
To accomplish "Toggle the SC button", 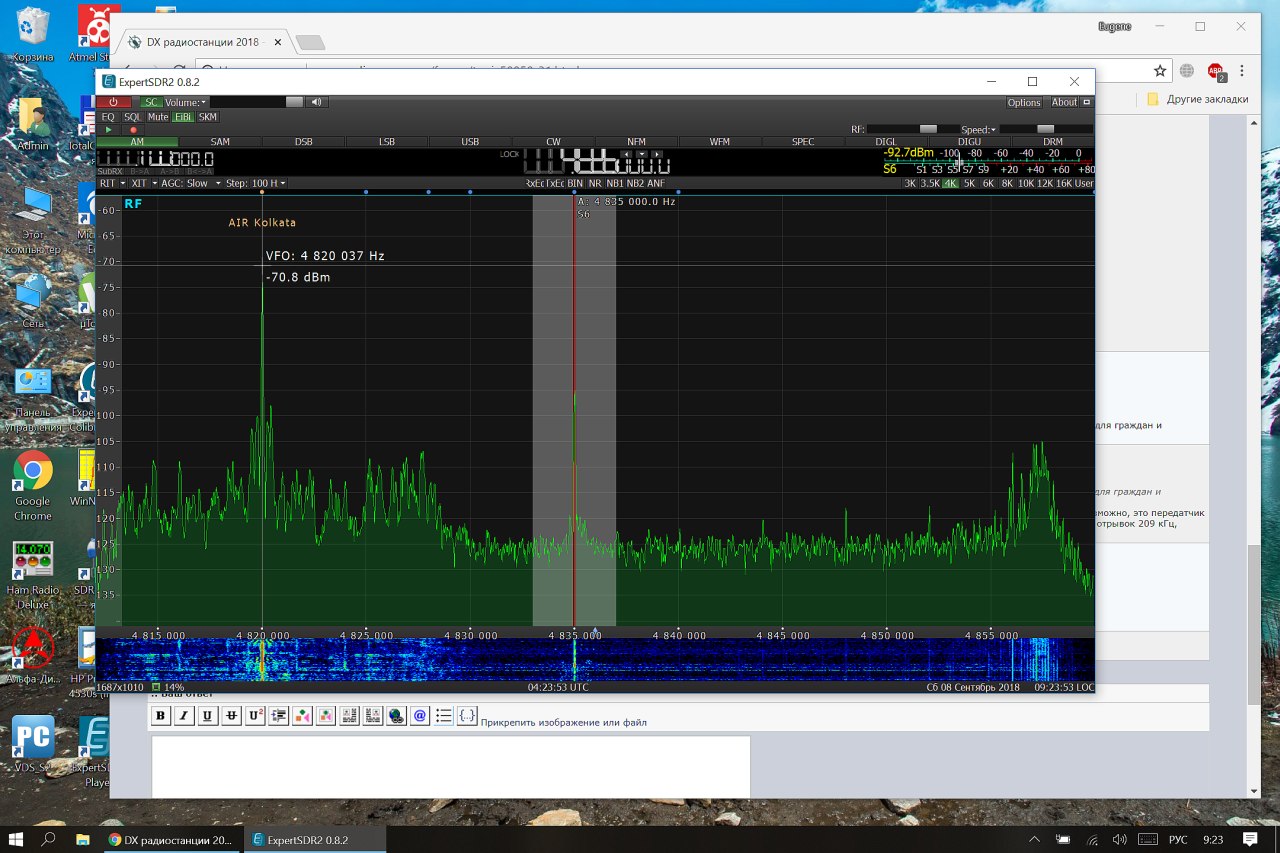I will tap(150, 102).
